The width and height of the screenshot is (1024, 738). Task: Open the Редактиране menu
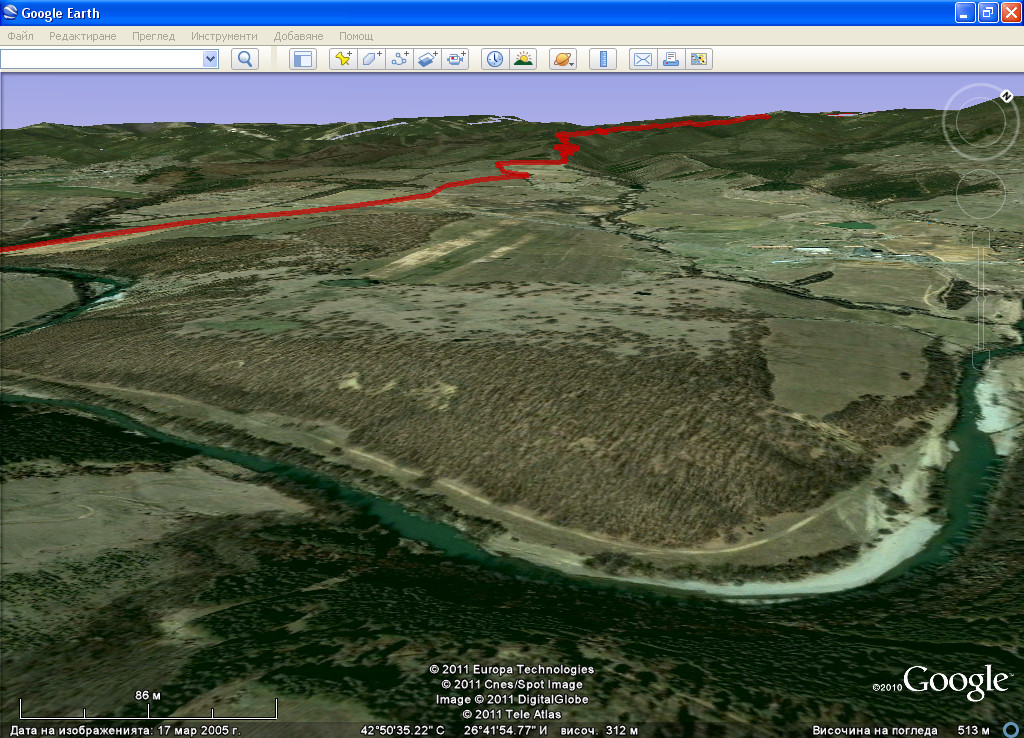click(83, 36)
